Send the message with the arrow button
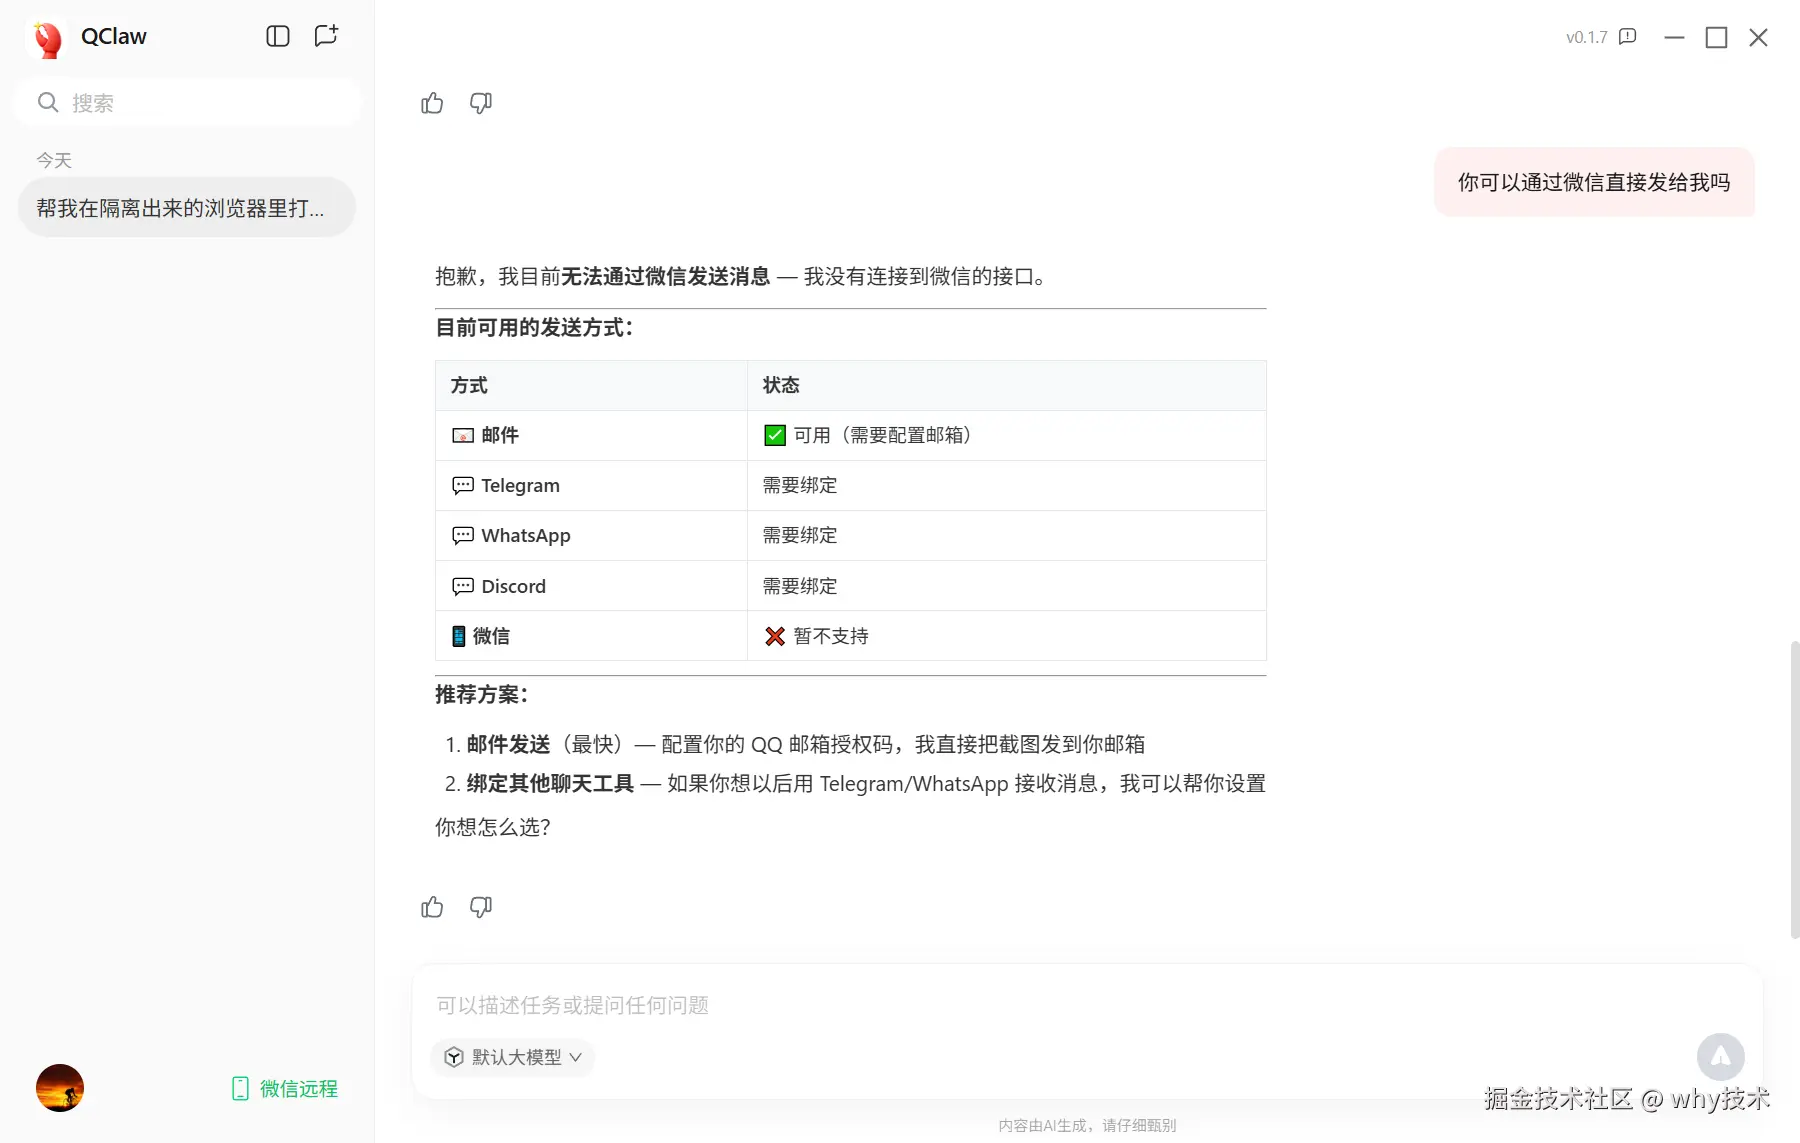This screenshot has width=1800, height=1143. pyautogui.click(x=1721, y=1057)
